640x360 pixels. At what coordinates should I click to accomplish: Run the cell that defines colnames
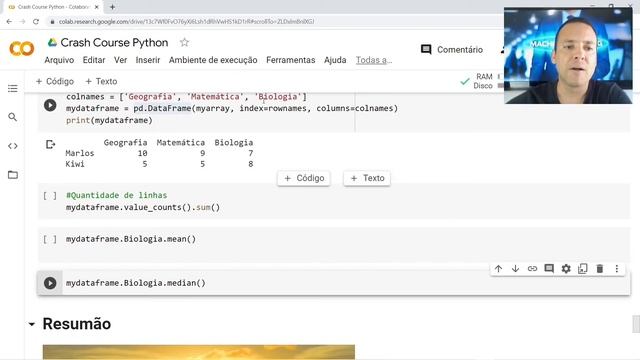click(x=50, y=105)
